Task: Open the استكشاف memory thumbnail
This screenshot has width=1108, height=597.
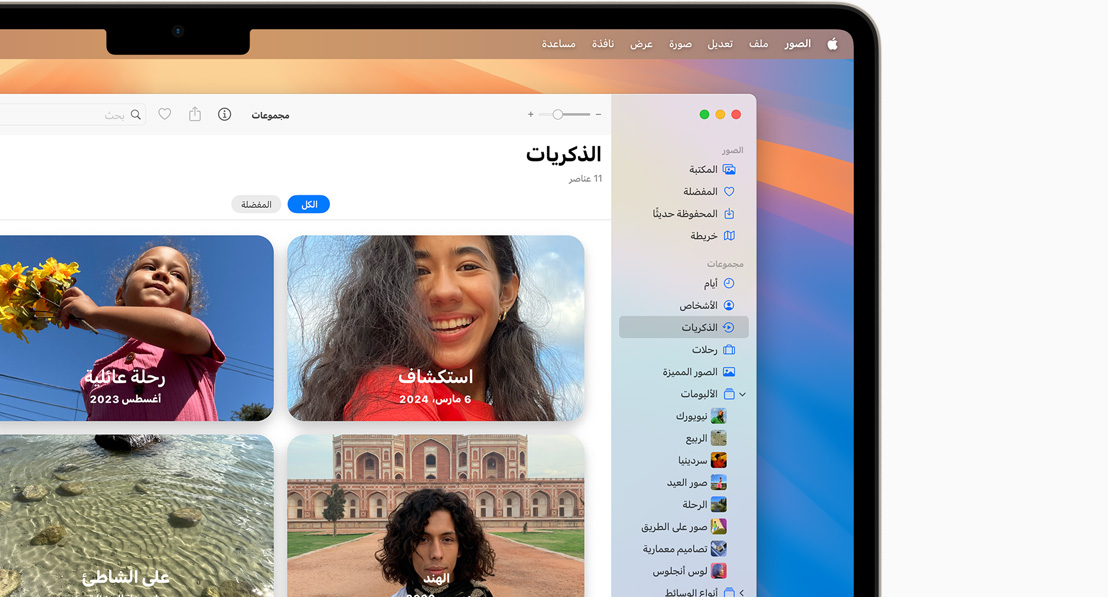Action: (436, 328)
